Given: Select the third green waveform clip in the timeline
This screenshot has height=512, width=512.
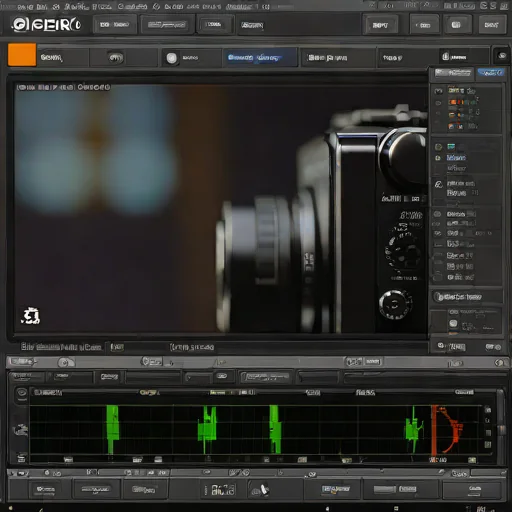Looking at the screenshot, I should coord(275,429).
